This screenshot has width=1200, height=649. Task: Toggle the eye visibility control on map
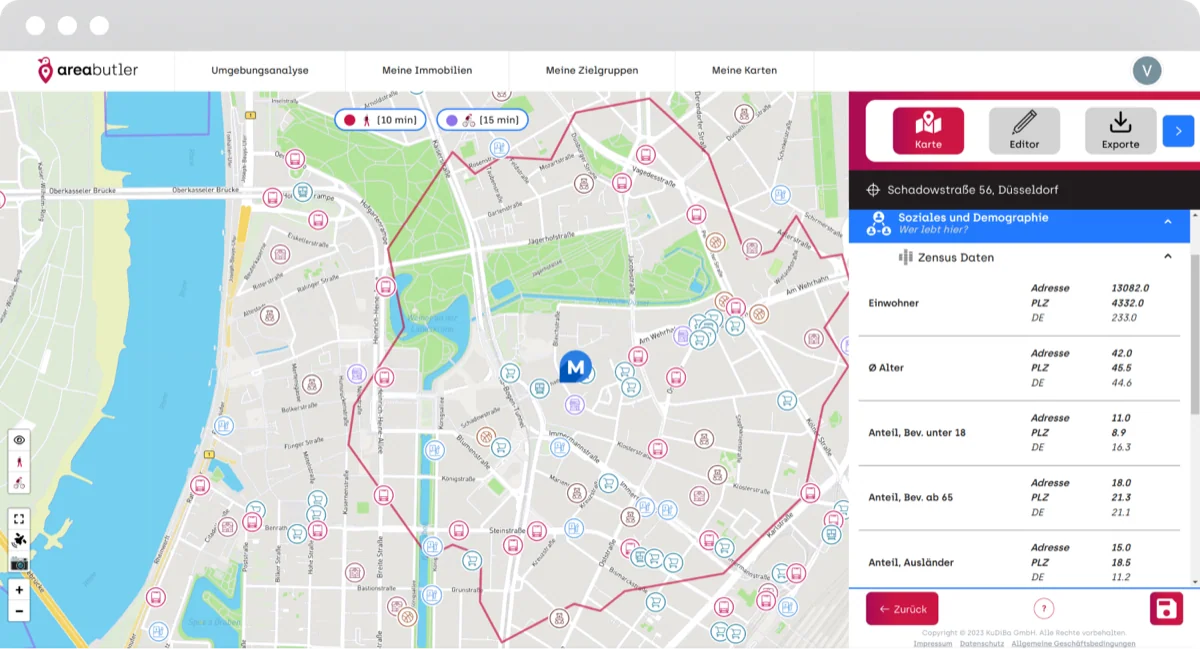point(19,440)
